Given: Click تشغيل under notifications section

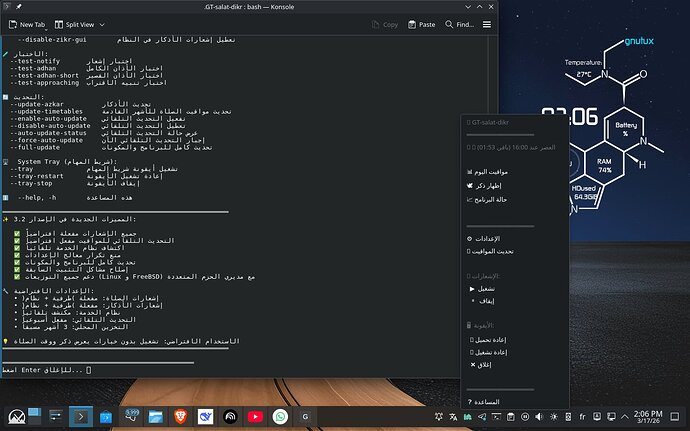Looking at the screenshot, I should tap(482, 289).
